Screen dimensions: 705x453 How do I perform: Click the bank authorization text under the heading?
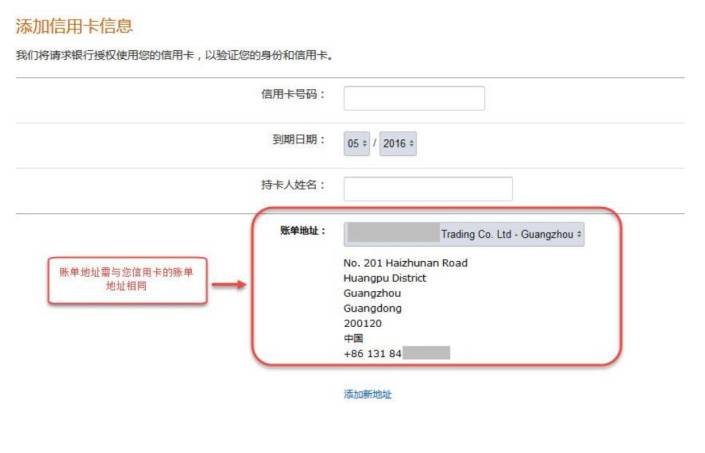(174, 55)
